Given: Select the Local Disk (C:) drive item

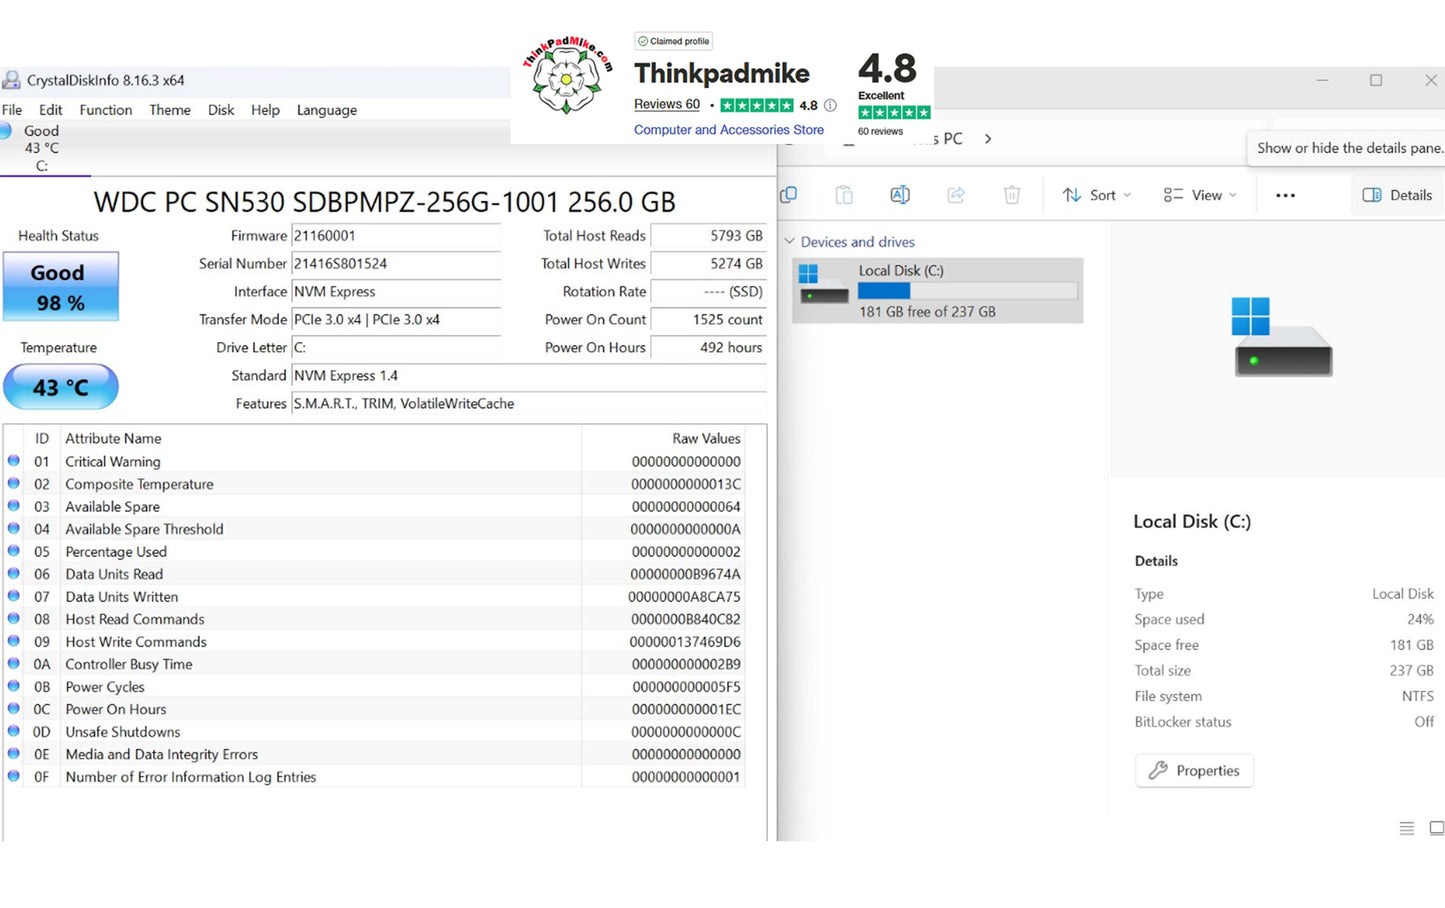Looking at the screenshot, I should click(x=938, y=291).
